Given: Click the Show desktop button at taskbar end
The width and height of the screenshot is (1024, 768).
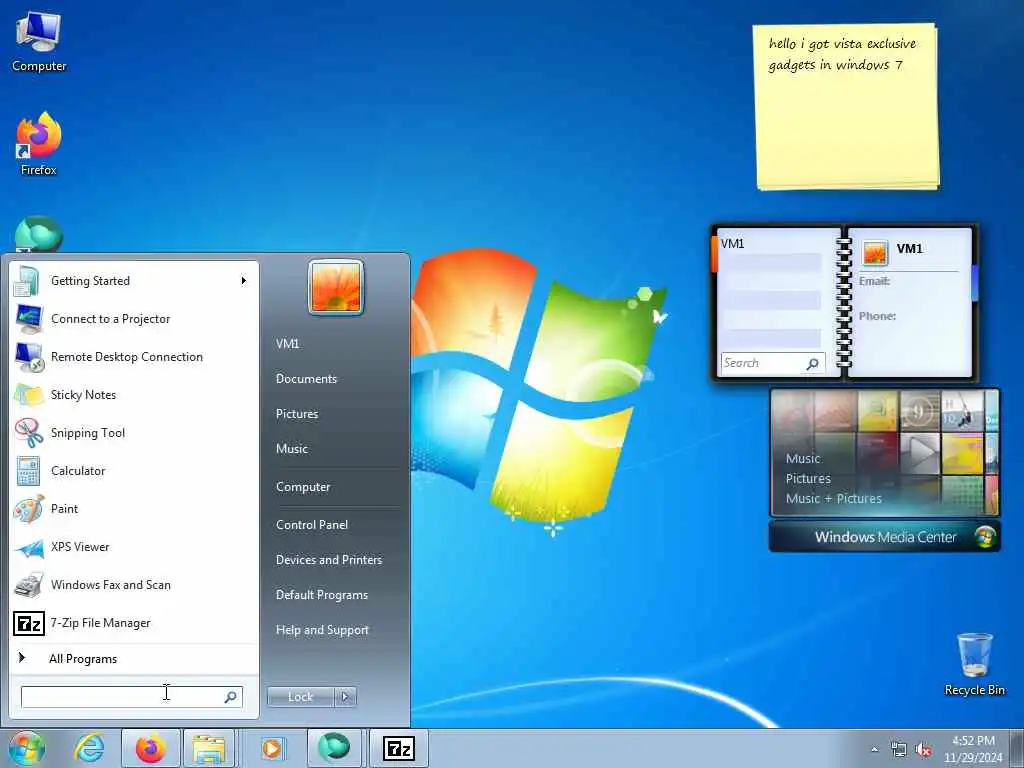Looking at the screenshot, I should point(1018,748).
